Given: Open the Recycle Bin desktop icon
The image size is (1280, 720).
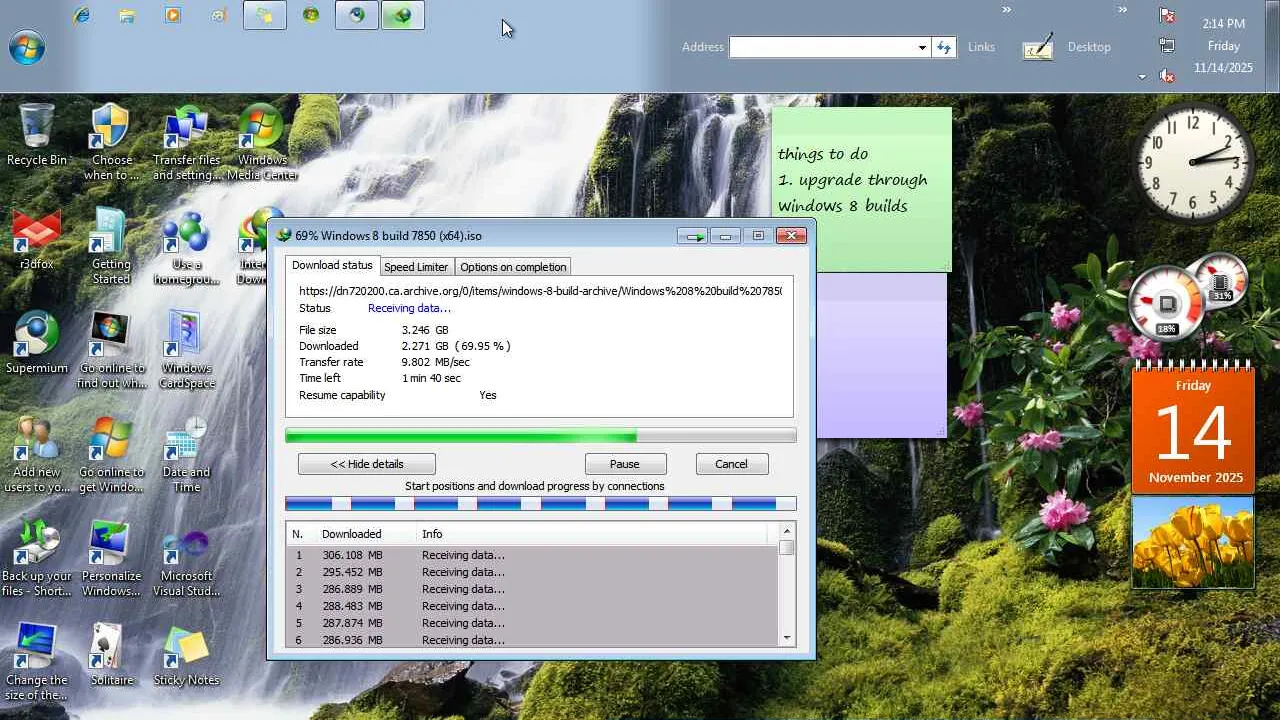Looking at the screenshot, I should [x=37, y=135].
